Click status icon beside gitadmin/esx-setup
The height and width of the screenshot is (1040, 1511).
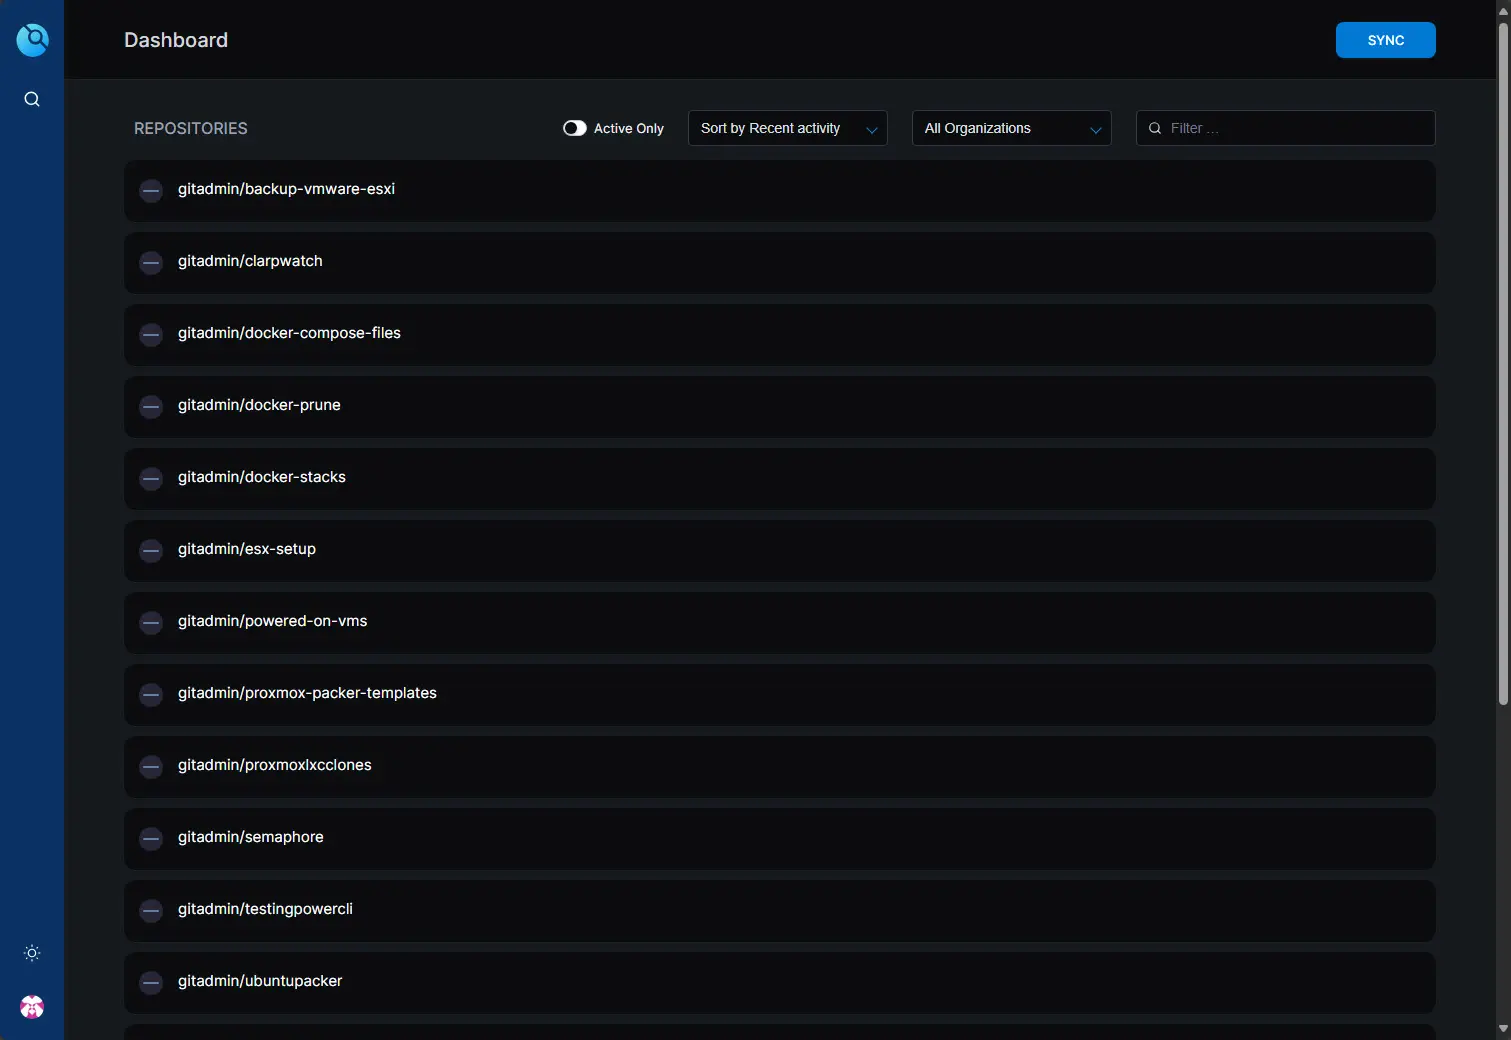coord(151,551)
